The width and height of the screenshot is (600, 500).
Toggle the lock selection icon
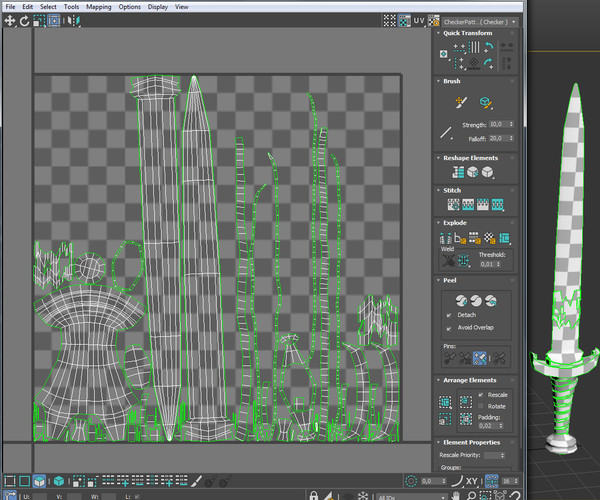pyautogui.click(x=313, y=495)
